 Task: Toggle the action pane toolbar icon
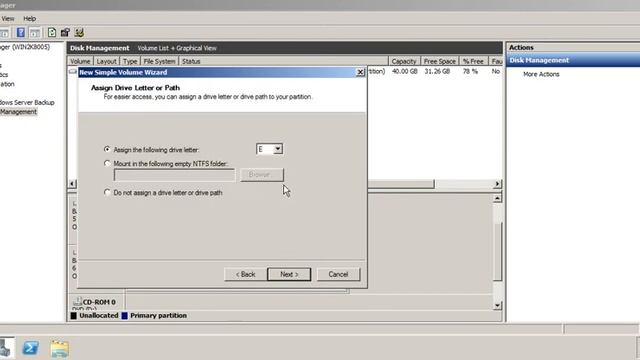tap(35, 33)
